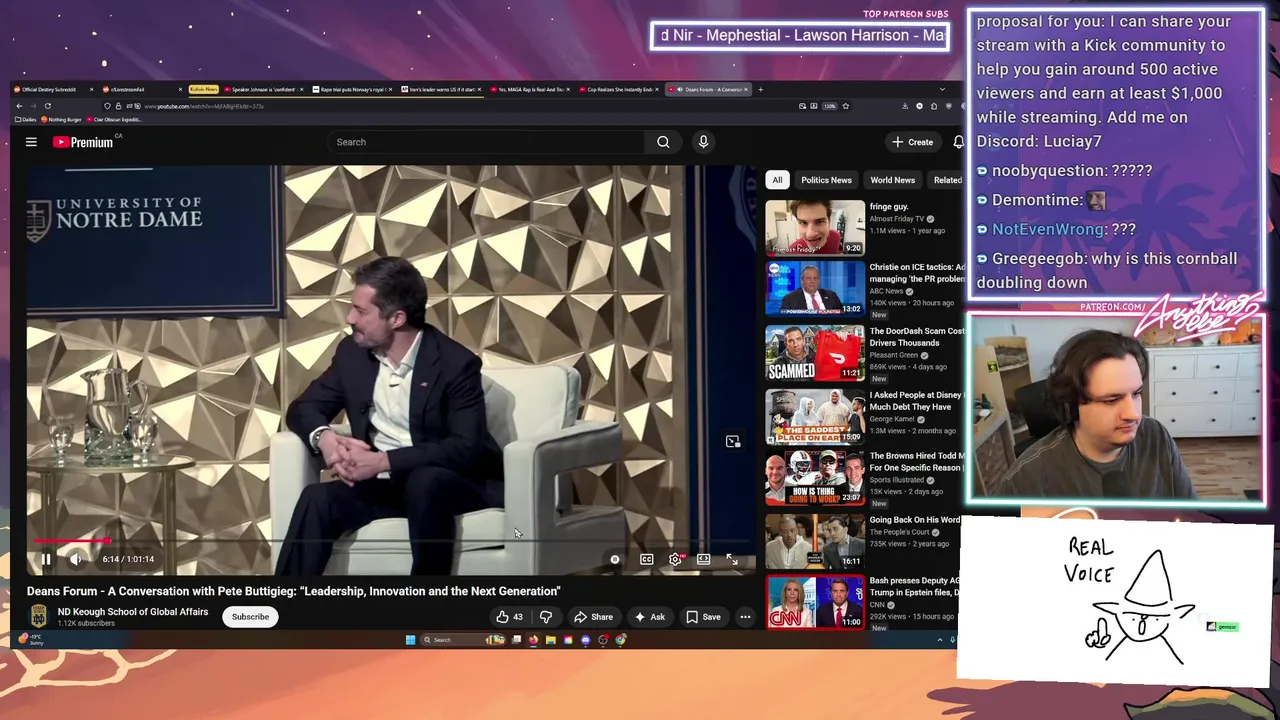Open the CNN Bash presses Deputy thumbnail
The width and height of the screenshot is (1280, 720).
pos(815,602)
